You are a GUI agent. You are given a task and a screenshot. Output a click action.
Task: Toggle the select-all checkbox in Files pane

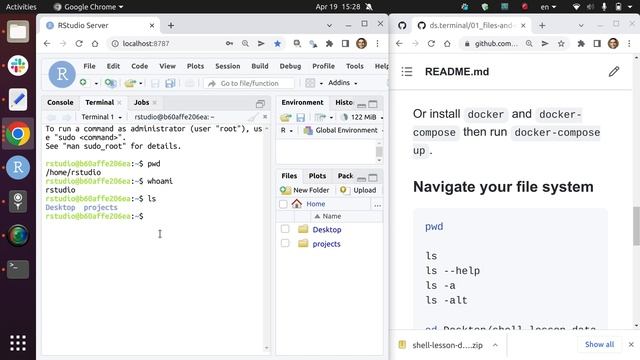[x=283, y=204]
